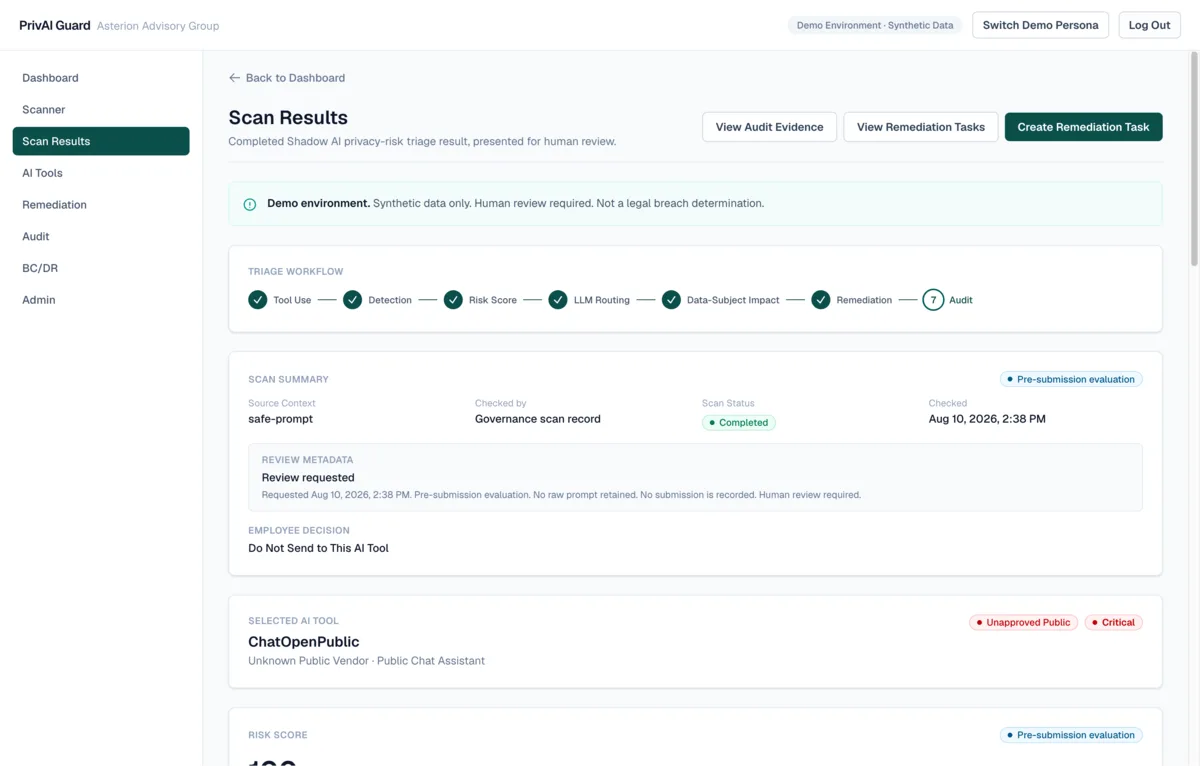This screenshot has width=1200, height=766.
Task: Open sidebar Remediation page
Action: coord(101,205)
